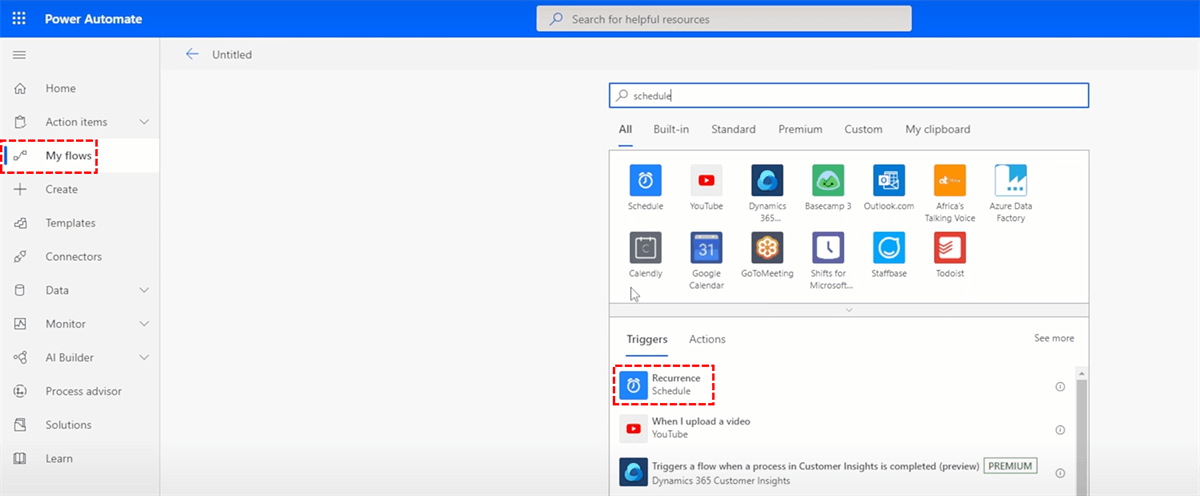The height and width of the screenshot is (496, 1200).
Task: Select the GoToMeeting connector icon
Action: (767, 247)
